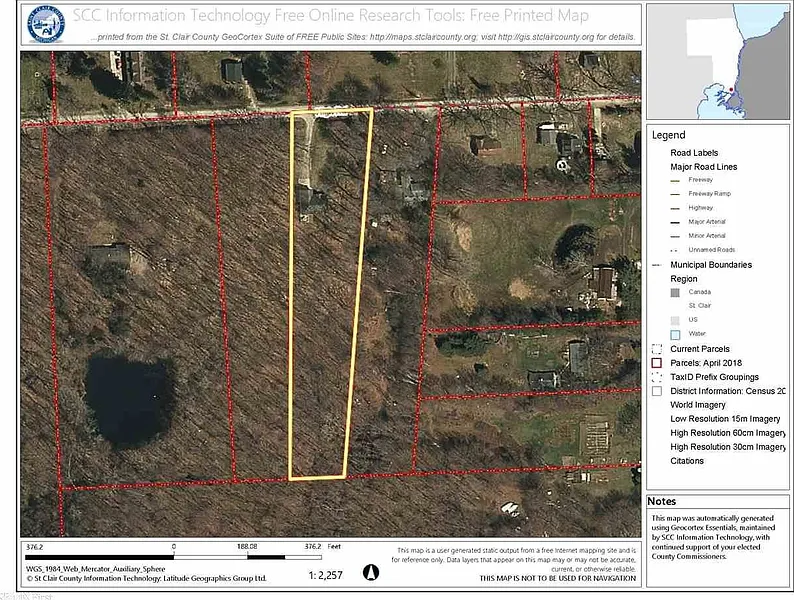This screenshot has height=600, width=794.
Task: Click the 'Parcels: April 2018' legend label
Action: pyautogui.click(x=706, y=363)
